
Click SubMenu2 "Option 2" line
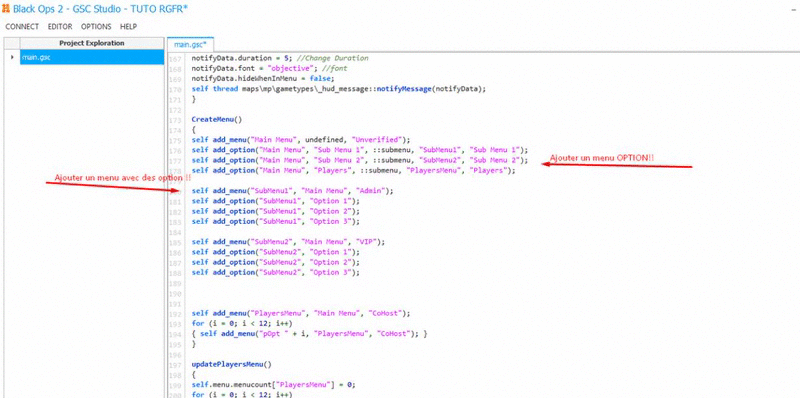276,262
